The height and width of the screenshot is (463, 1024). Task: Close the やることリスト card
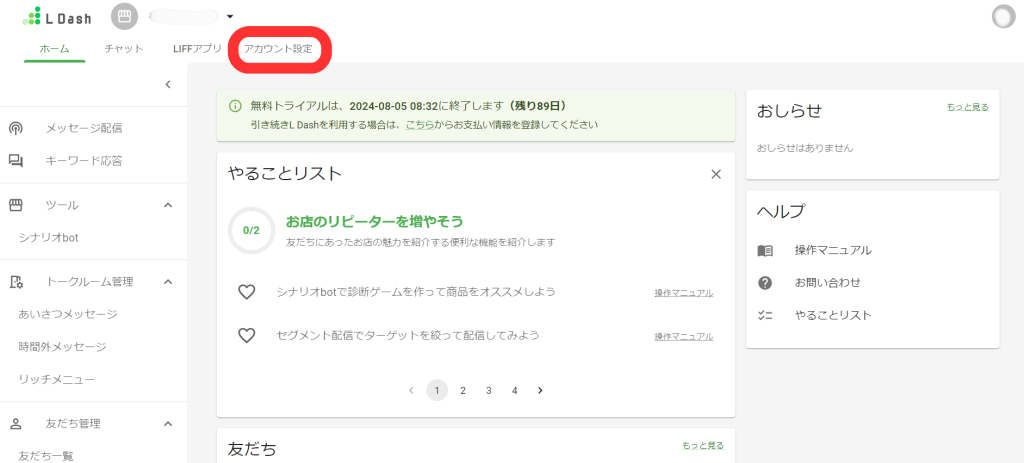716,174
